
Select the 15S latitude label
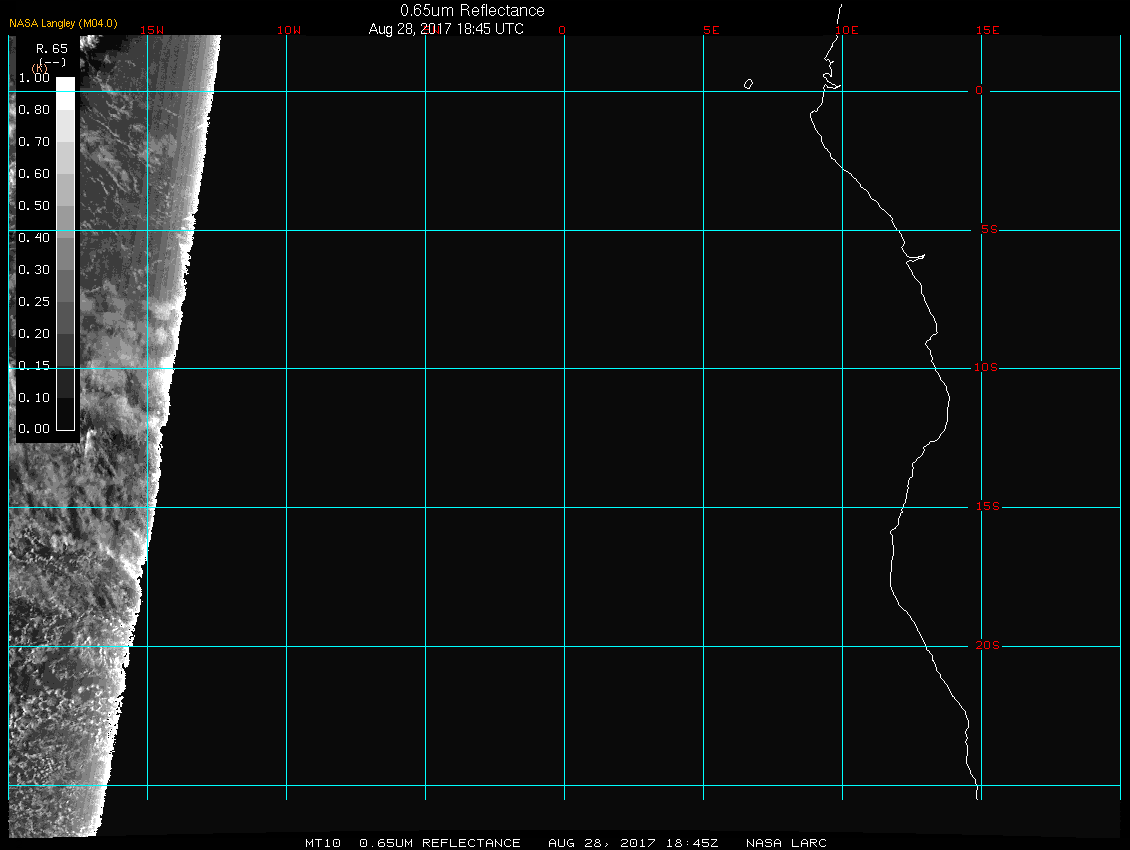click(986, 507)
